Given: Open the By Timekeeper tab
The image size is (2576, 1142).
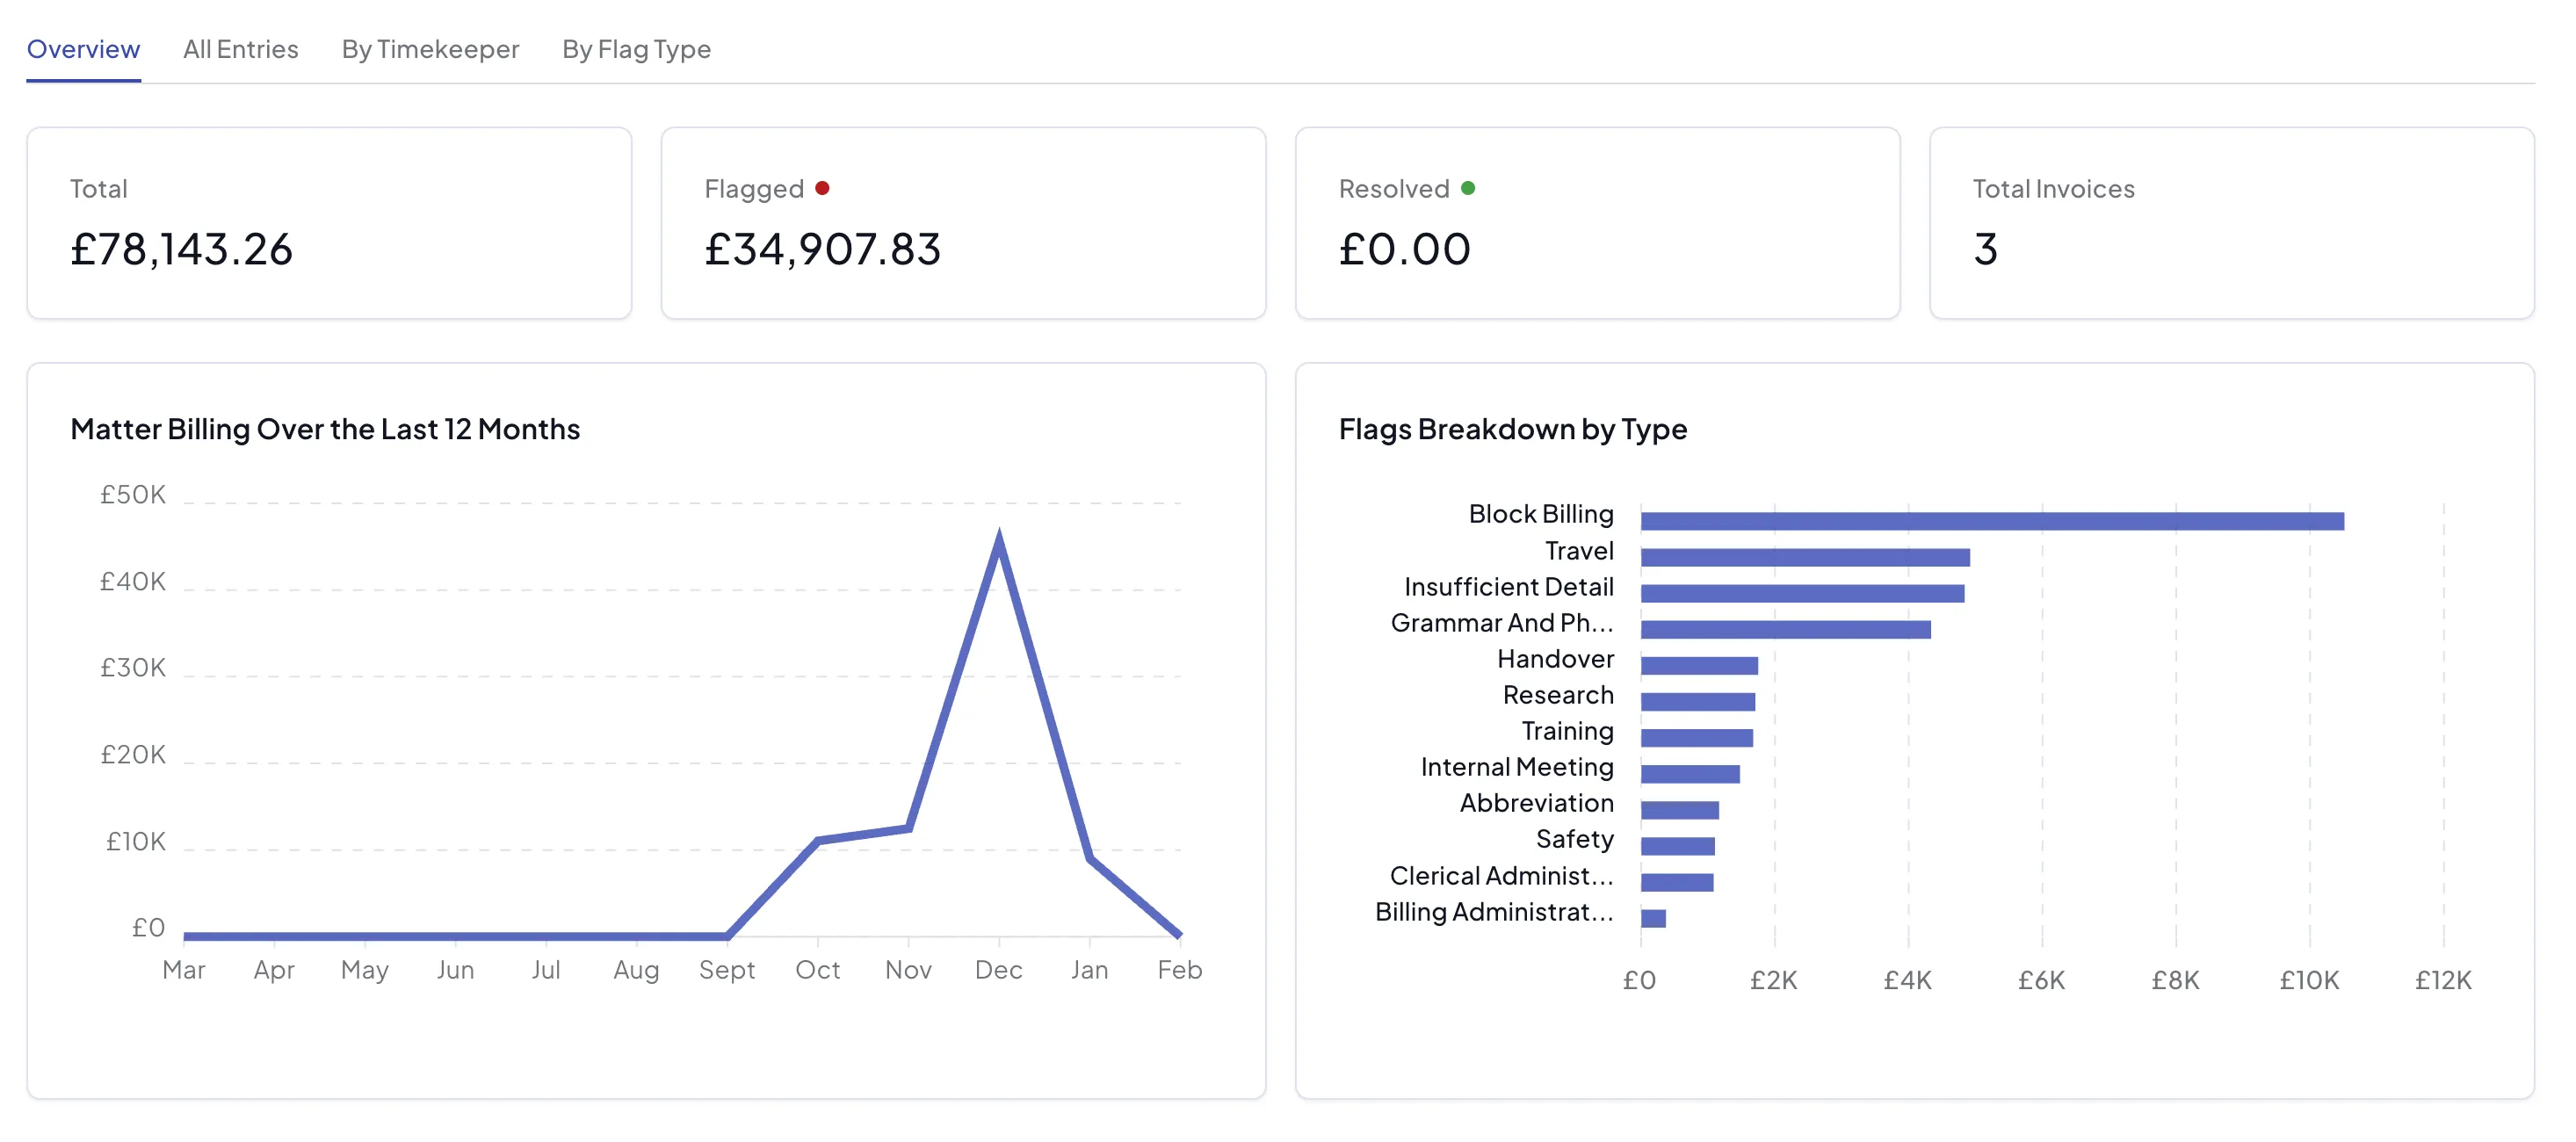Looking at the screenshot, I should point(430,49).
